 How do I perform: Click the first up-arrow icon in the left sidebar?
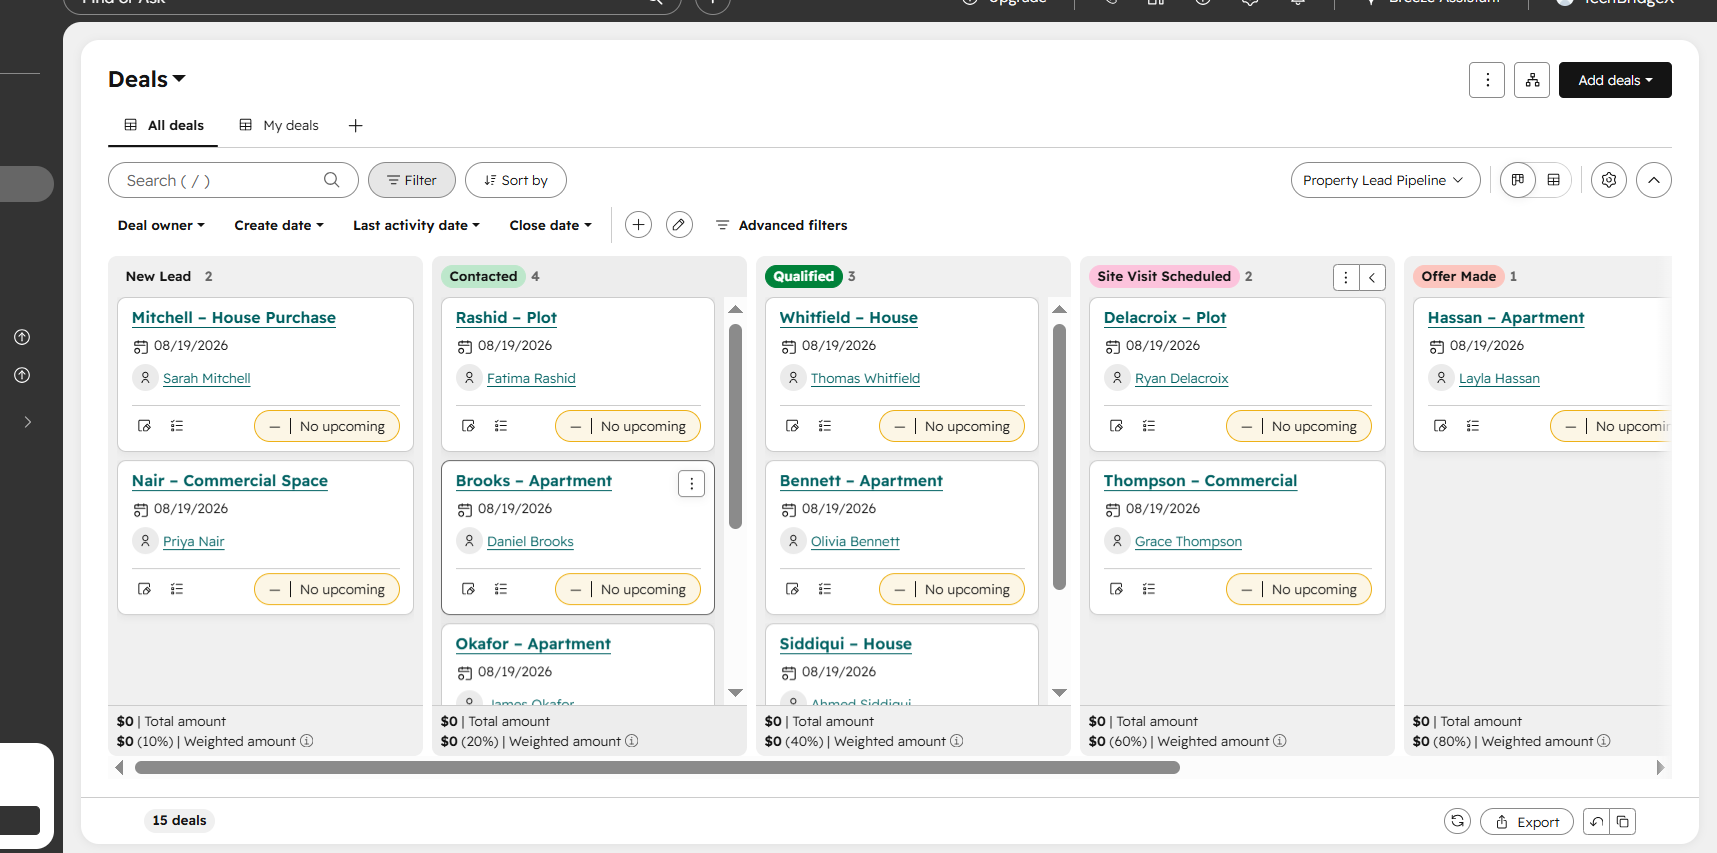point(22,337)
